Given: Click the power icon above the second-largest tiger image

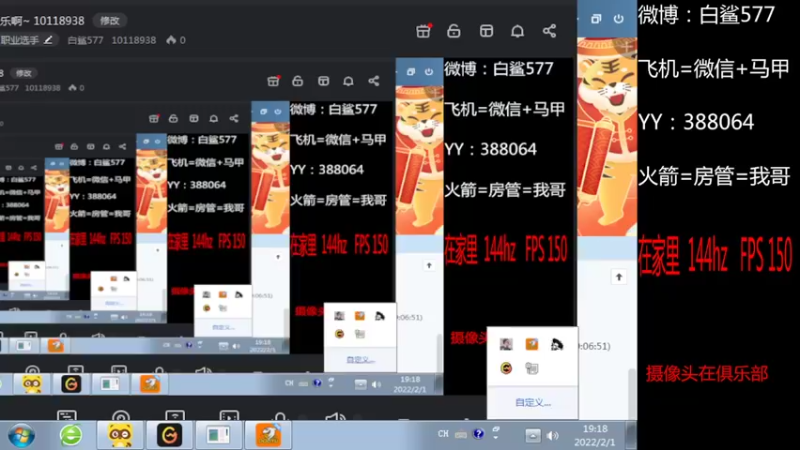Looking at the screenshot, I should (x=429, y=71).
